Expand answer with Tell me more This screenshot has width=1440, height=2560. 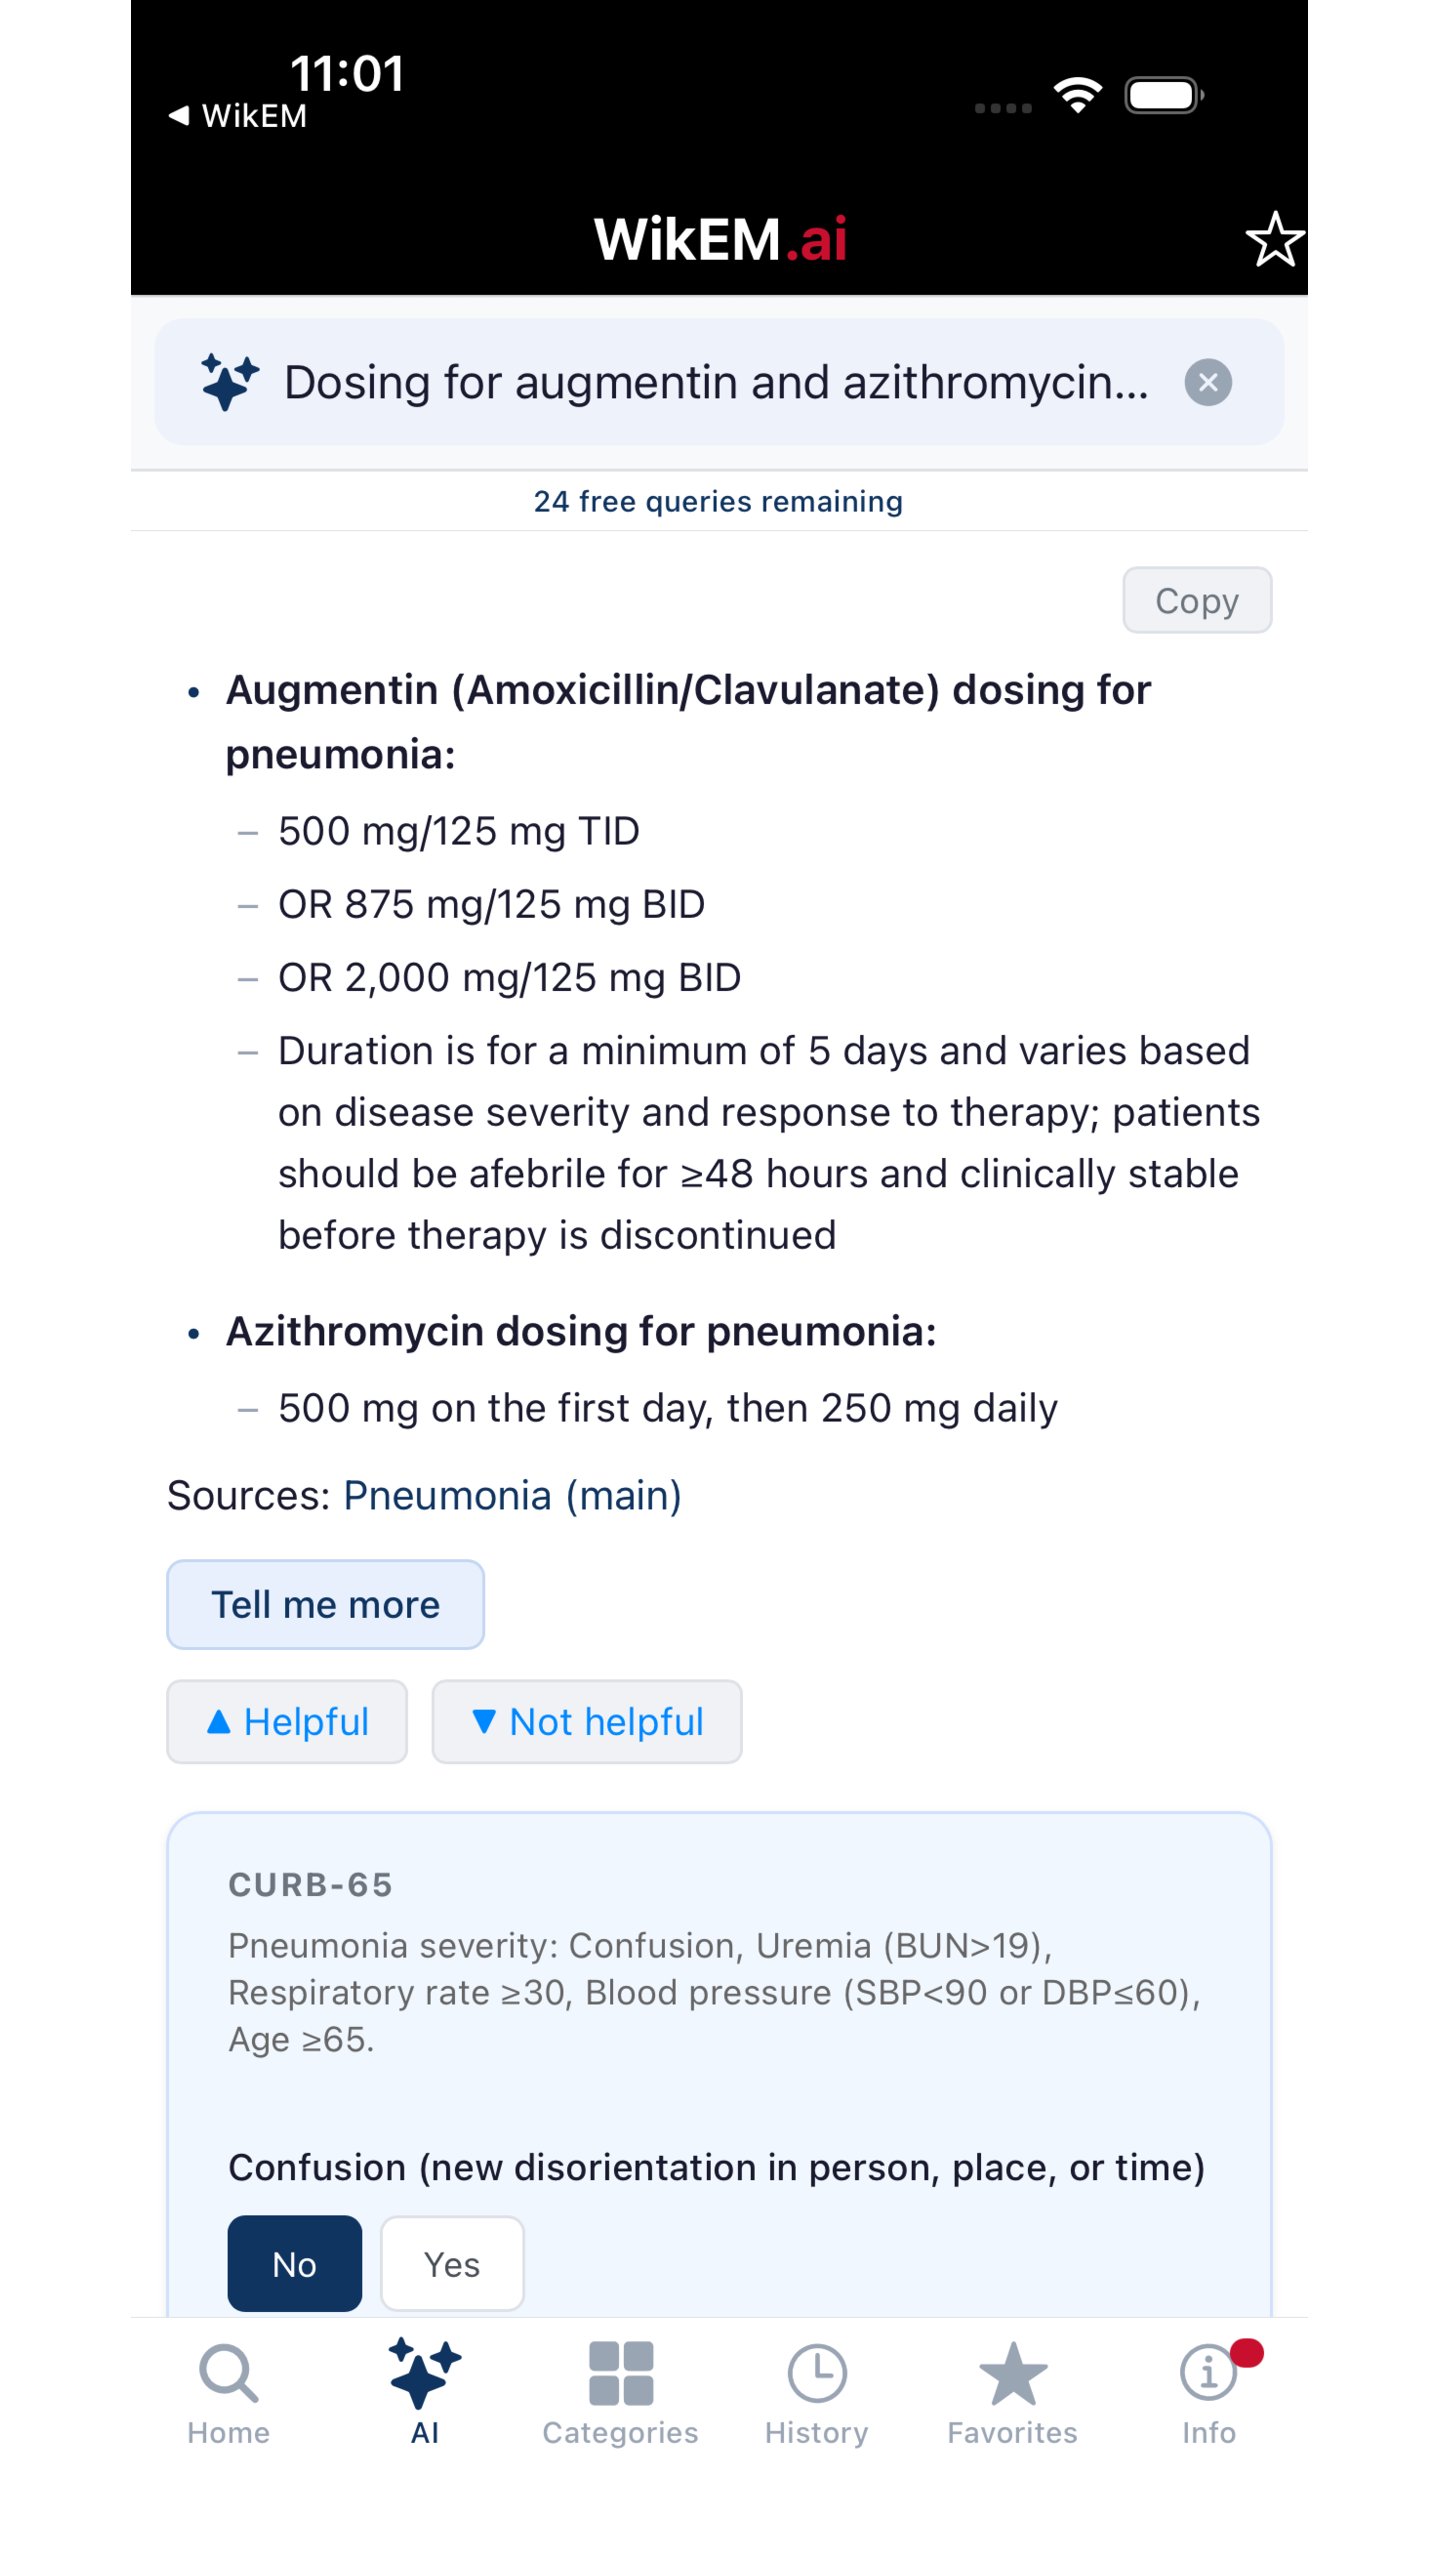point(325,1604)
